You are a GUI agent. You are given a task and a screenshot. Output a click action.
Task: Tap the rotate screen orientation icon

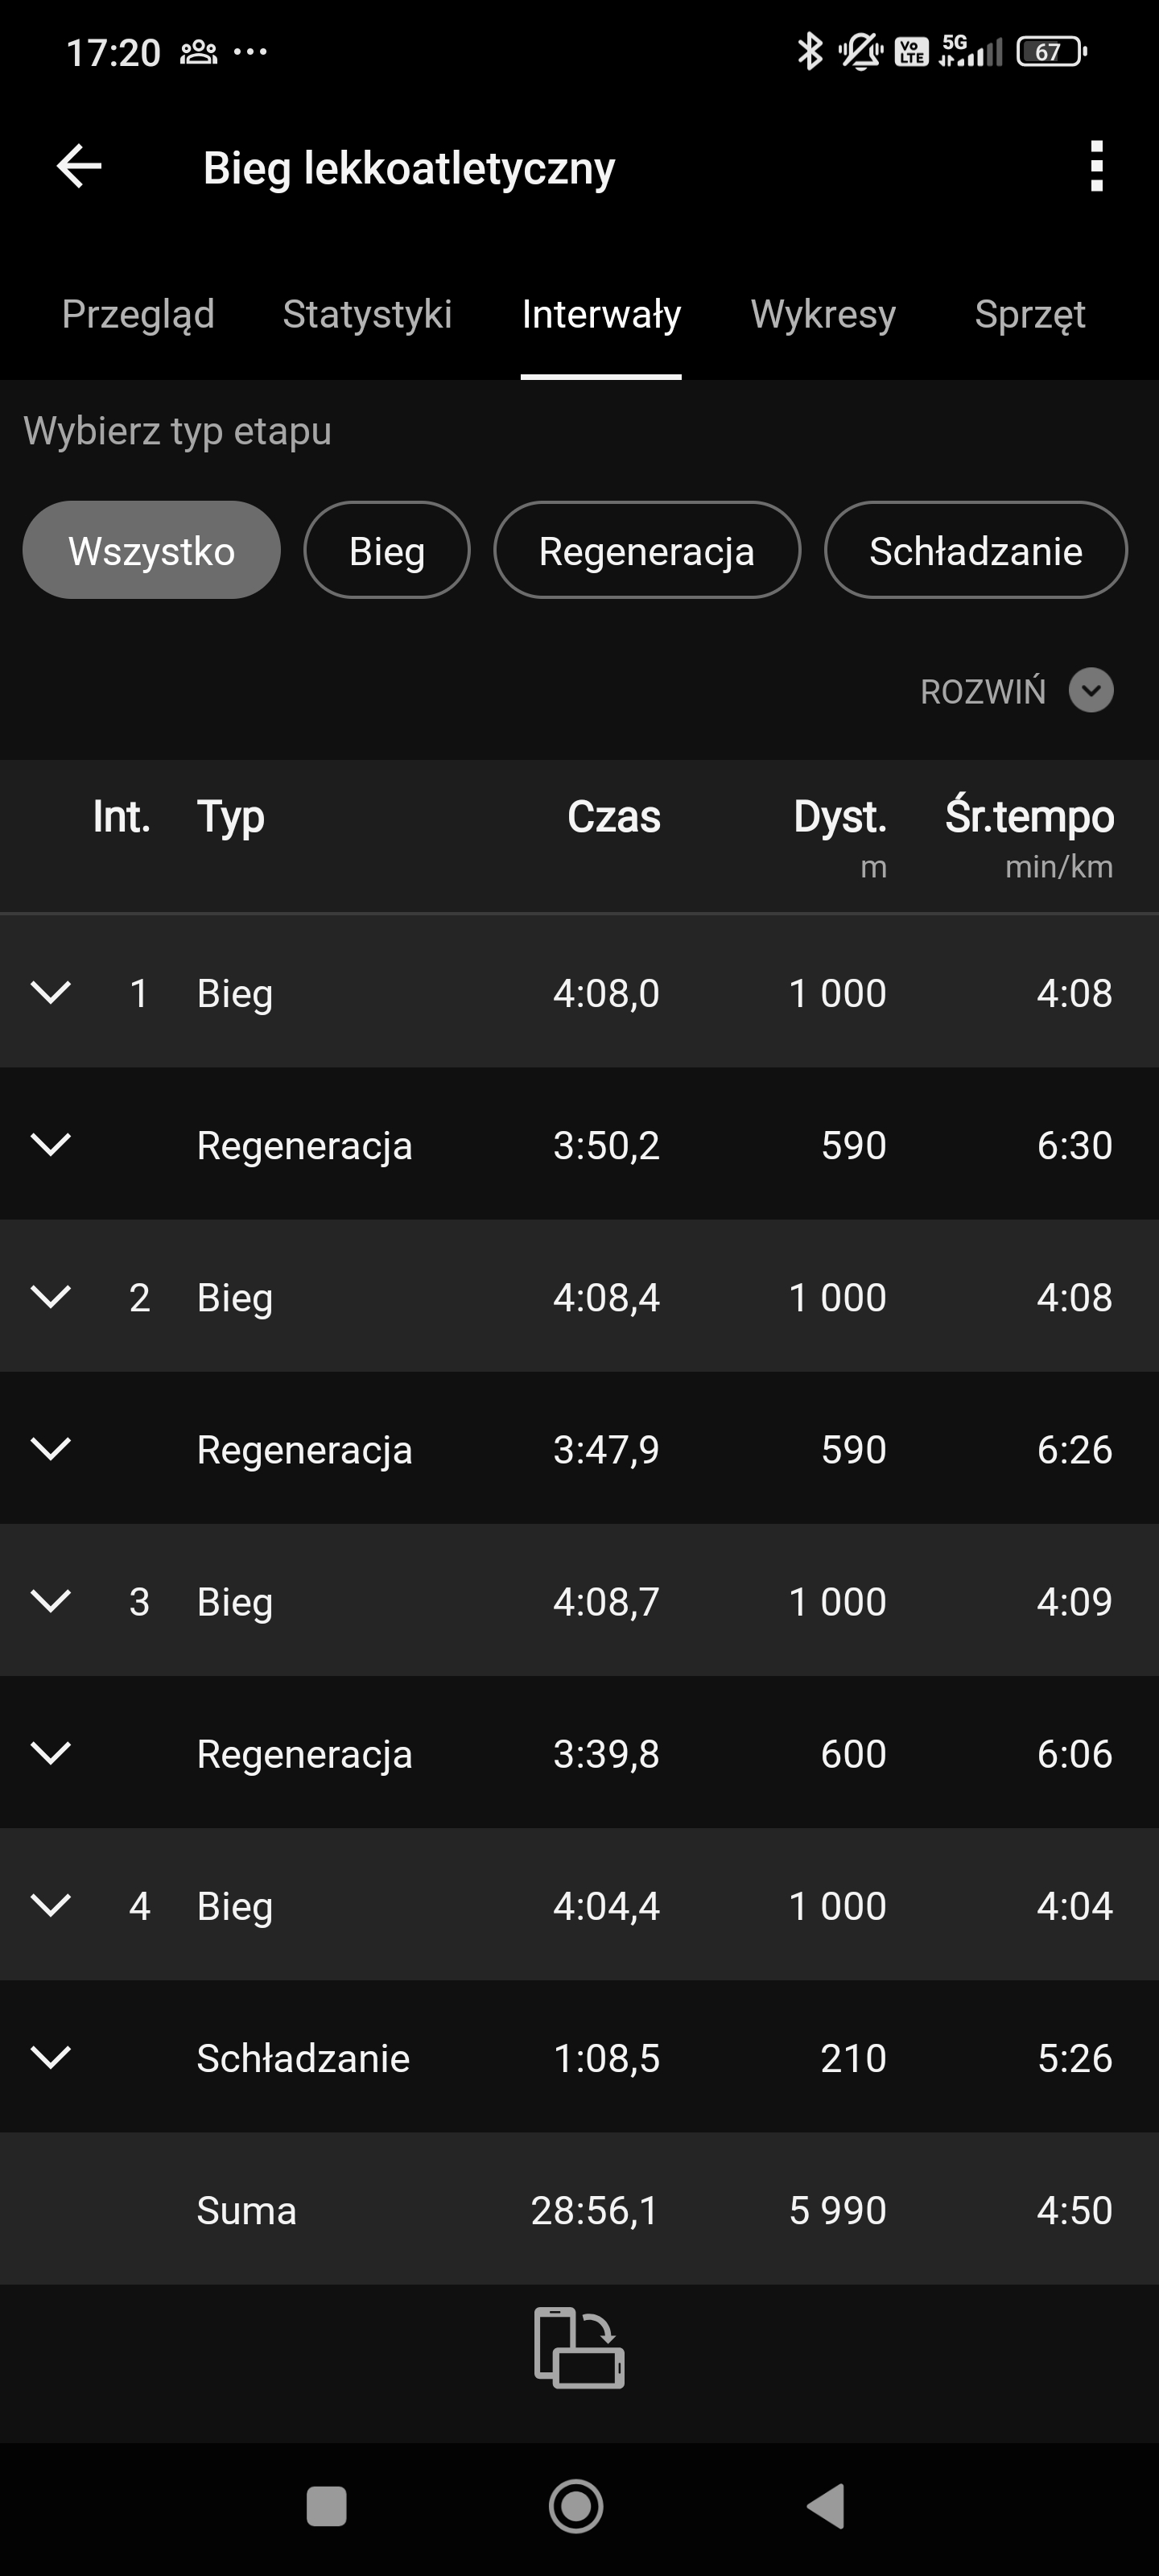(579, 2347)
